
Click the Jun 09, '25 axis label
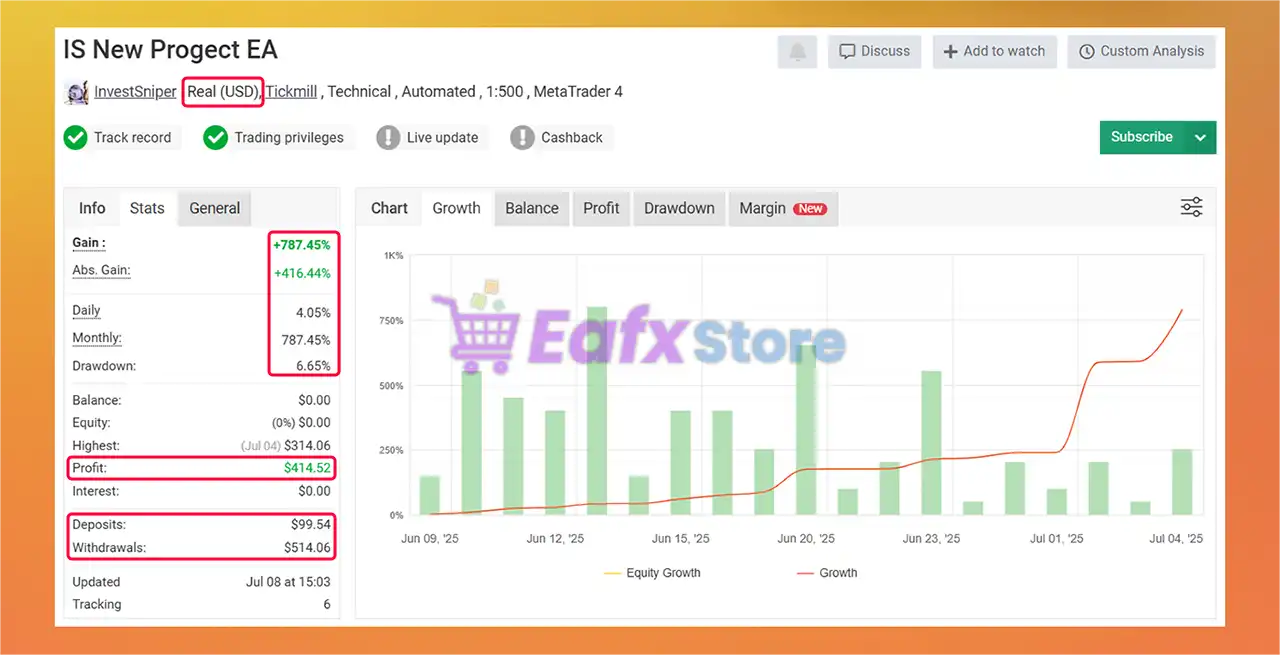(430, 539)
